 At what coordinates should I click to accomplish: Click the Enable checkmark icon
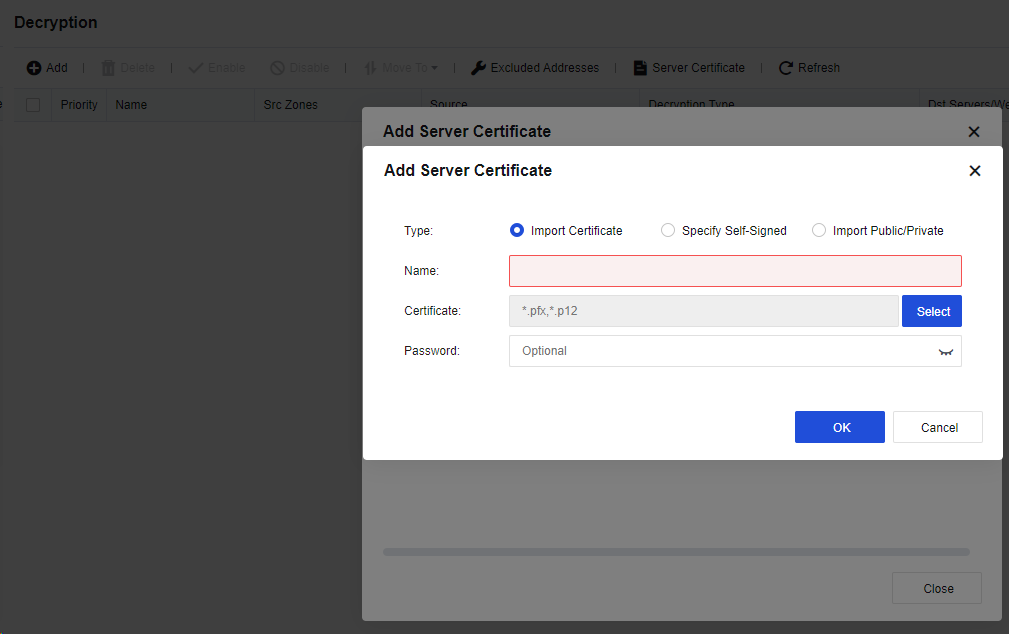coord(196,68)
